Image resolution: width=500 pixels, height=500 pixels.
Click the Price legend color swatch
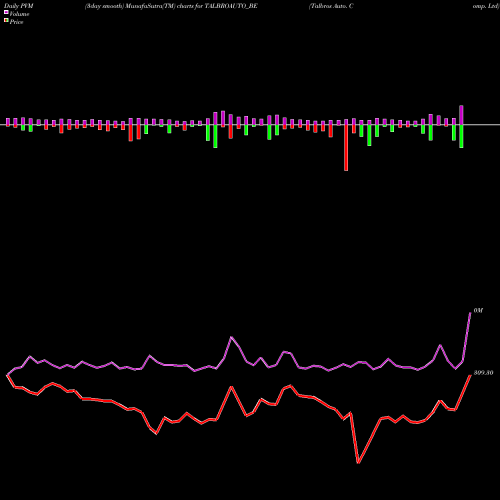pyautogui.click(x=6, y=20)
